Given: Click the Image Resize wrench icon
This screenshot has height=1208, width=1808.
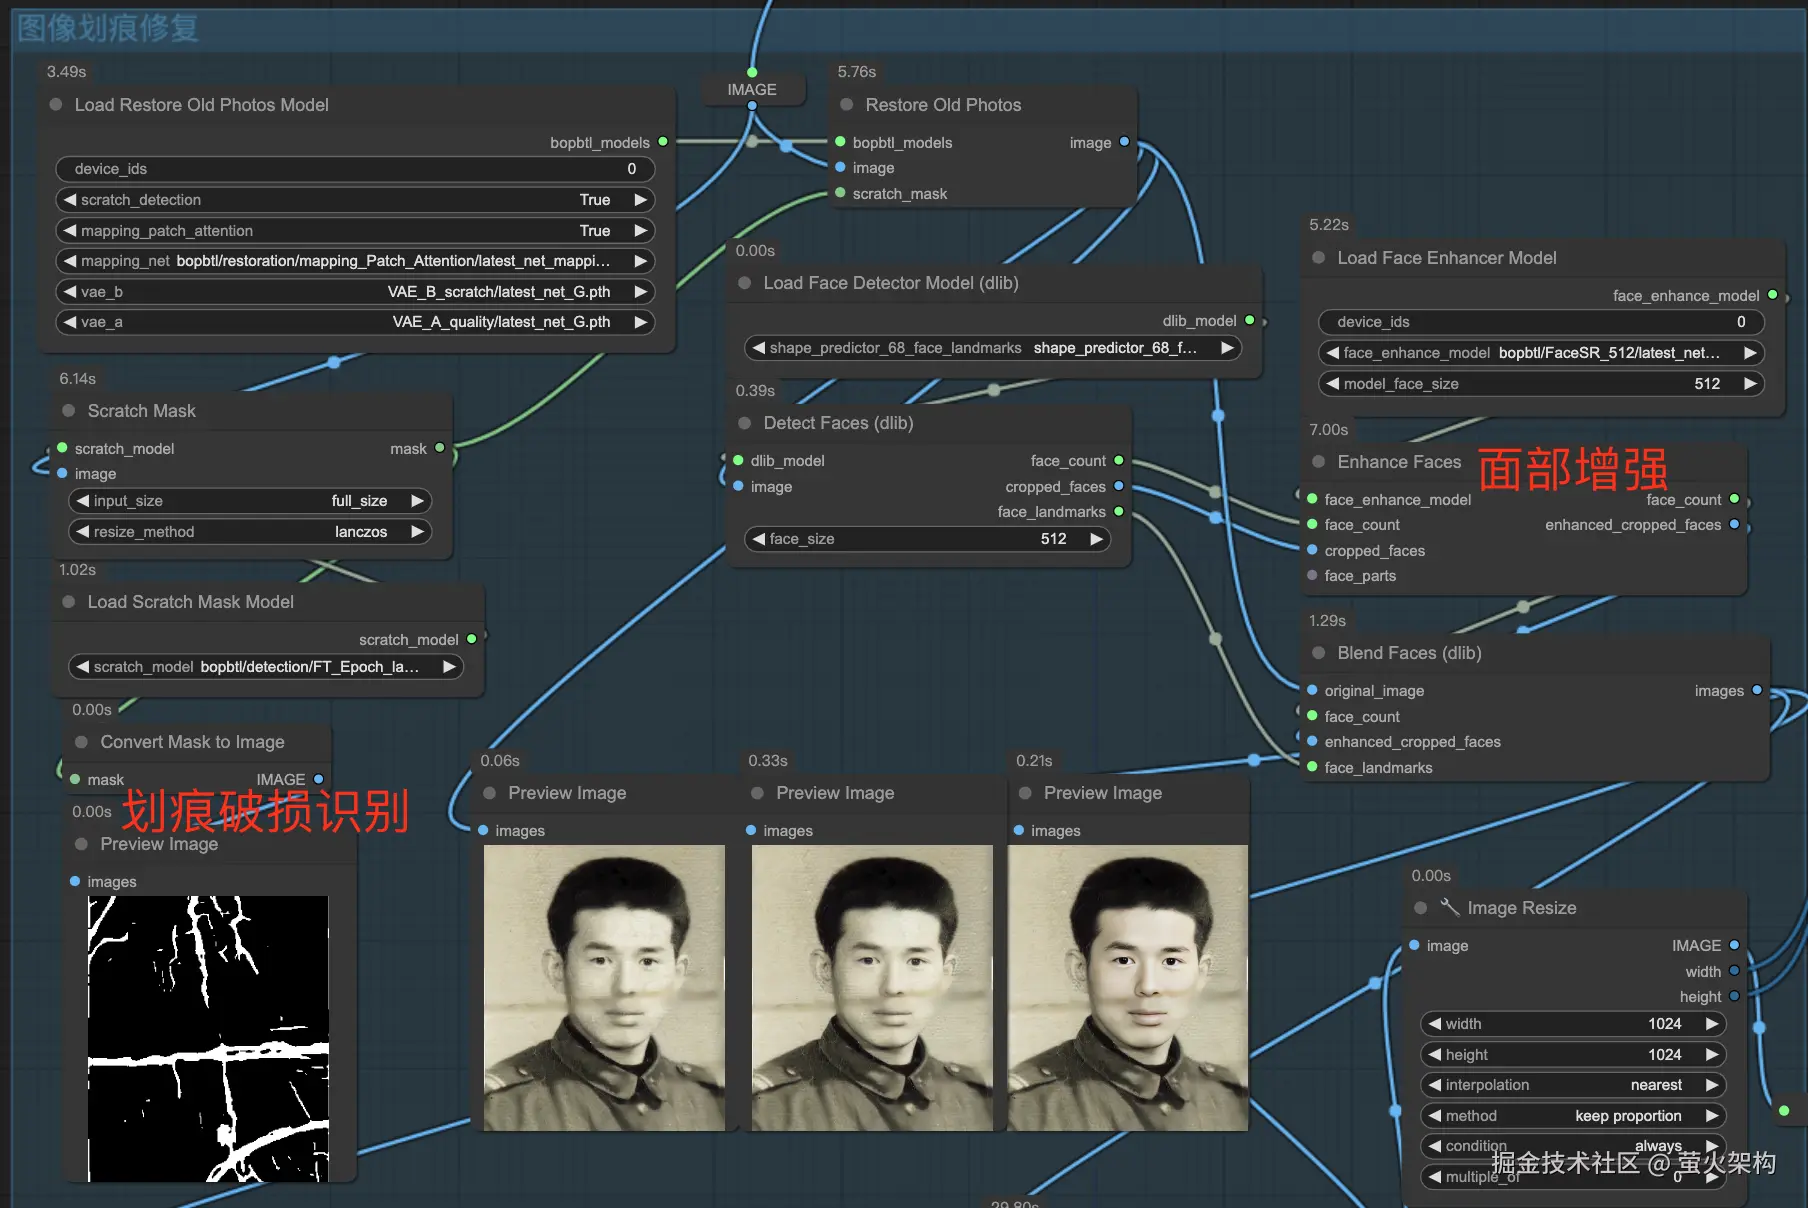Looking at the screenshot, I should (1449, 907).
